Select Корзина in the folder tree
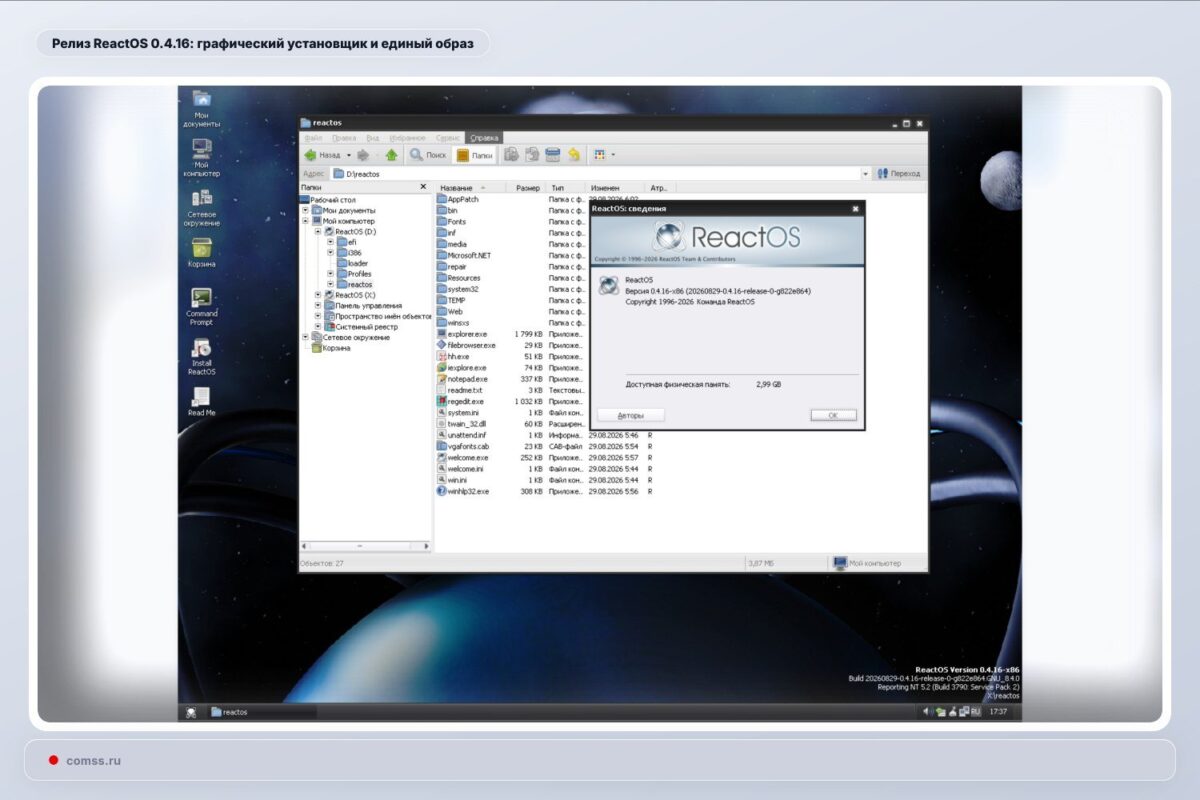 pyautogui.click(x=330, y=348)
